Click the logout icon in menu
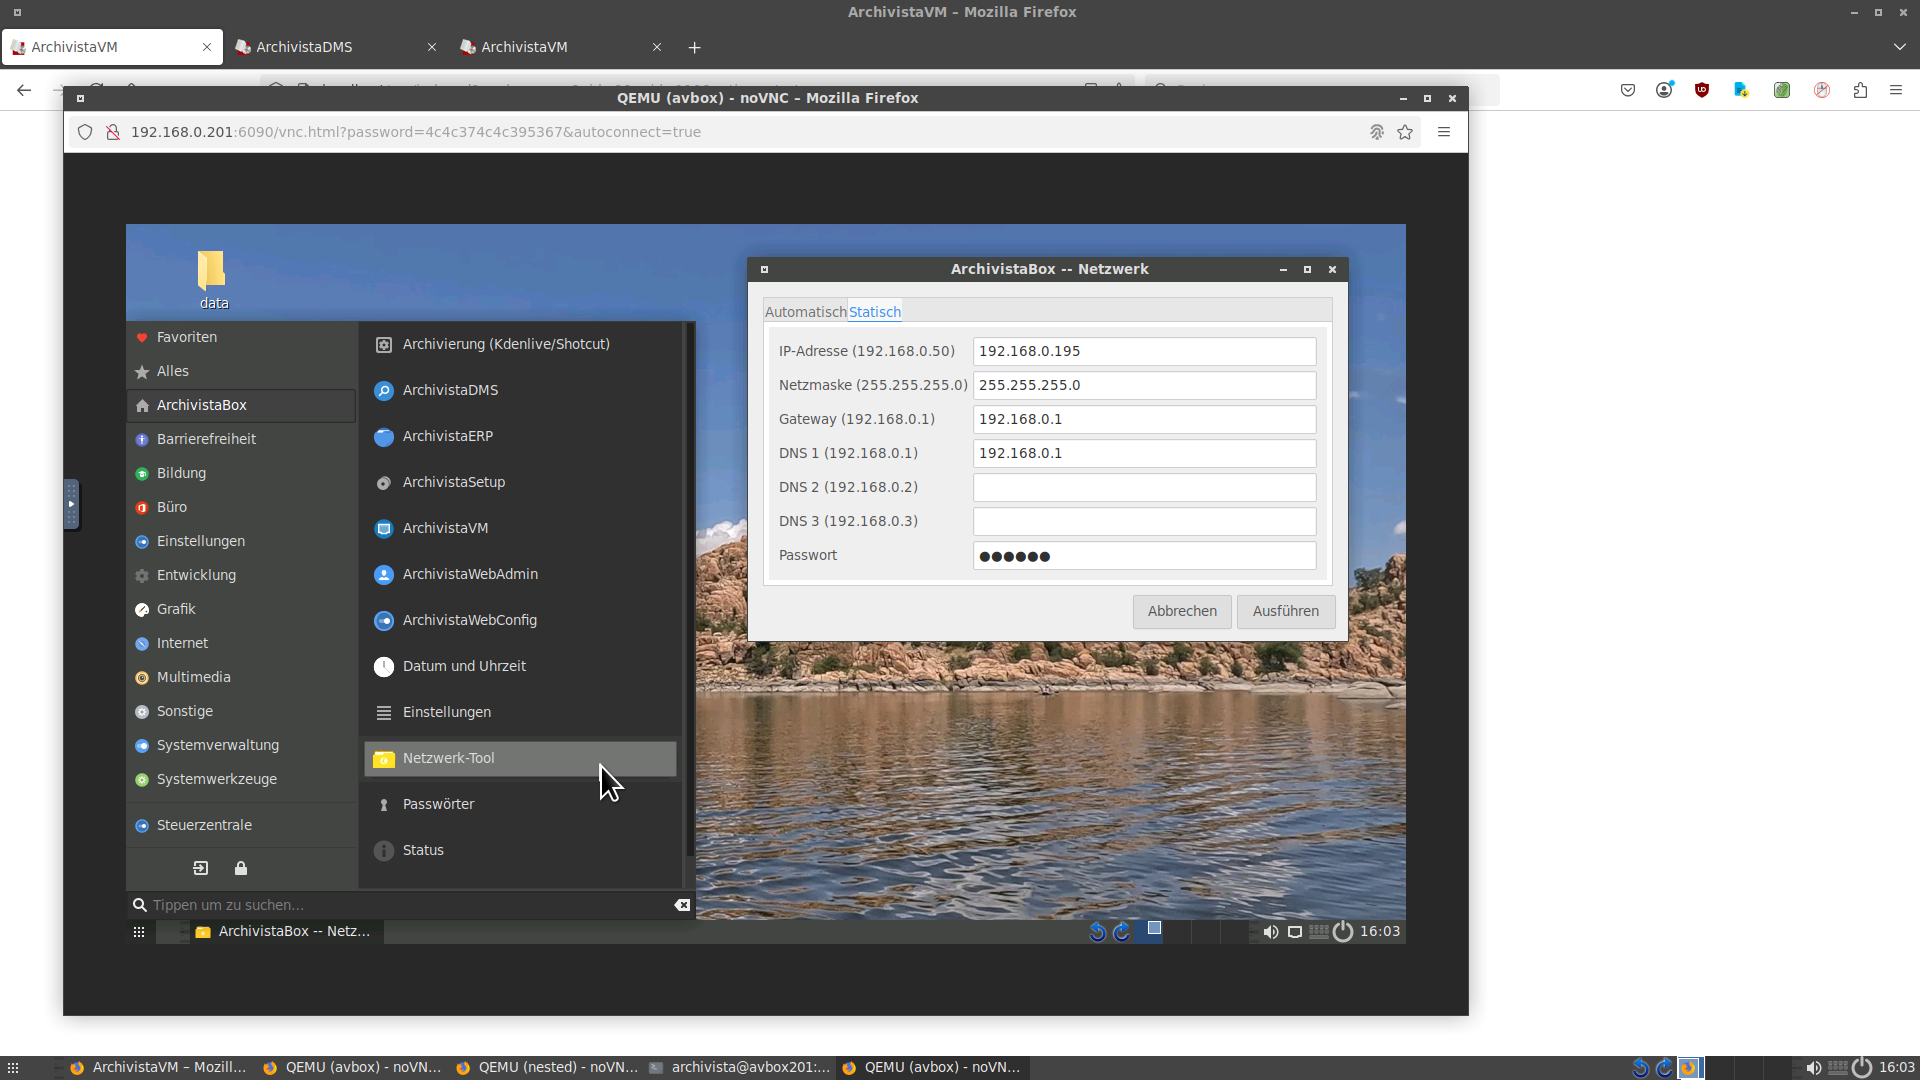Image resolution: width=1920 pixels, height=1080 pixels. [200, 868]
